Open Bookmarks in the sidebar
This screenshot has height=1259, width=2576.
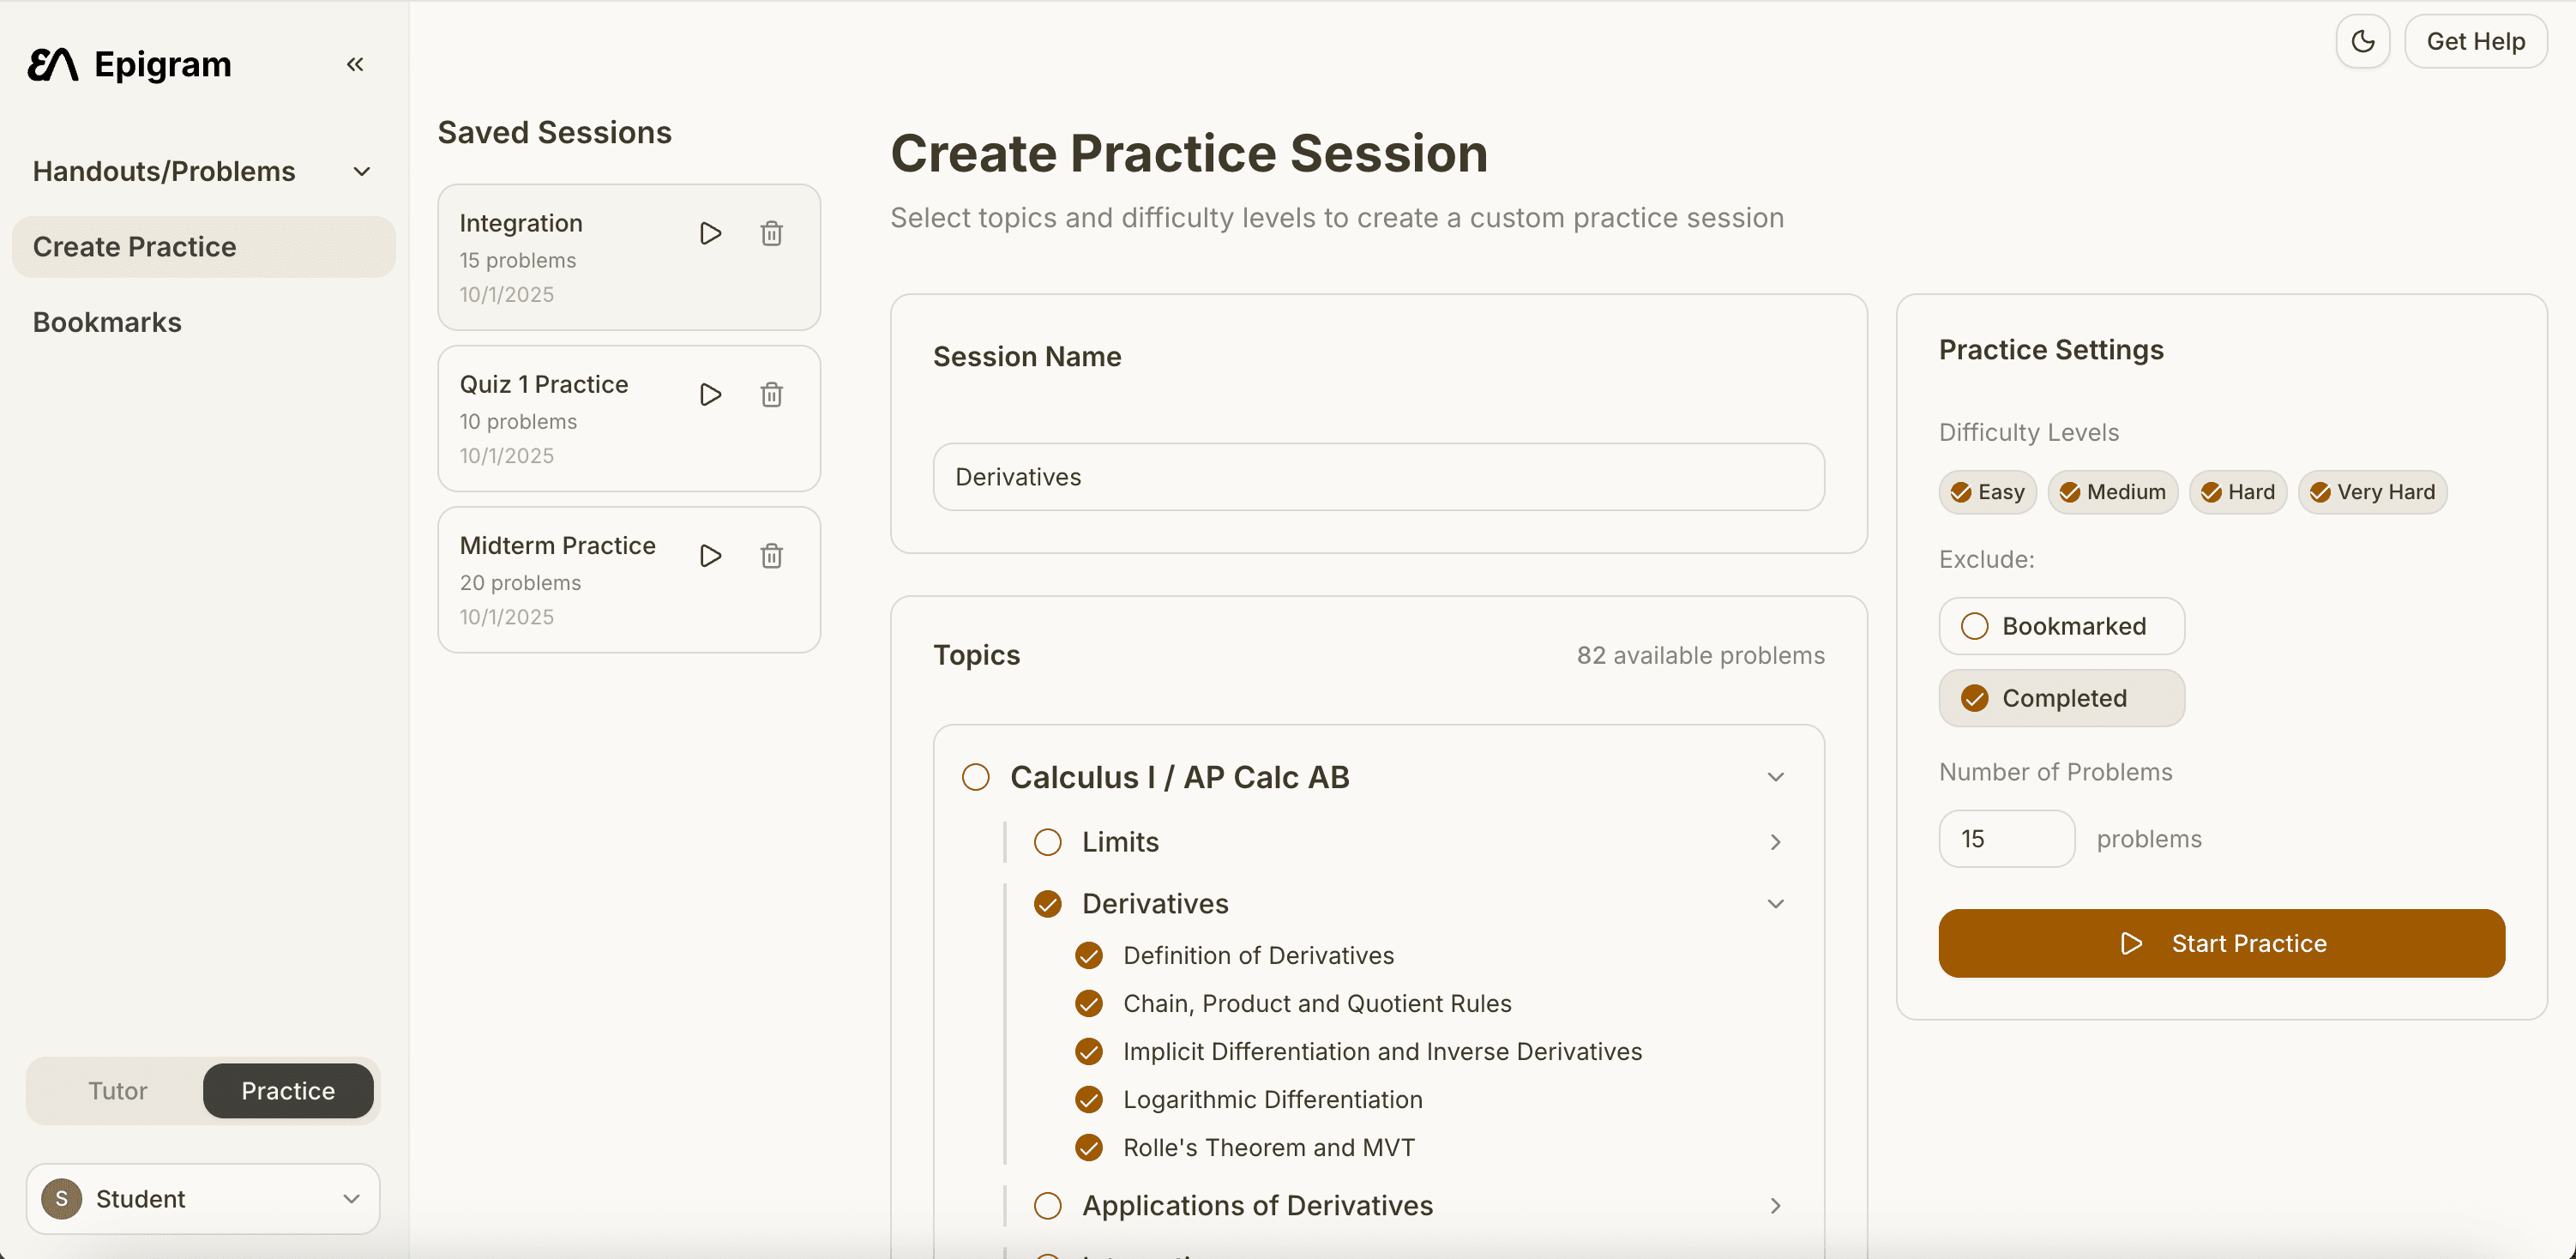click(x=107, y=322)
